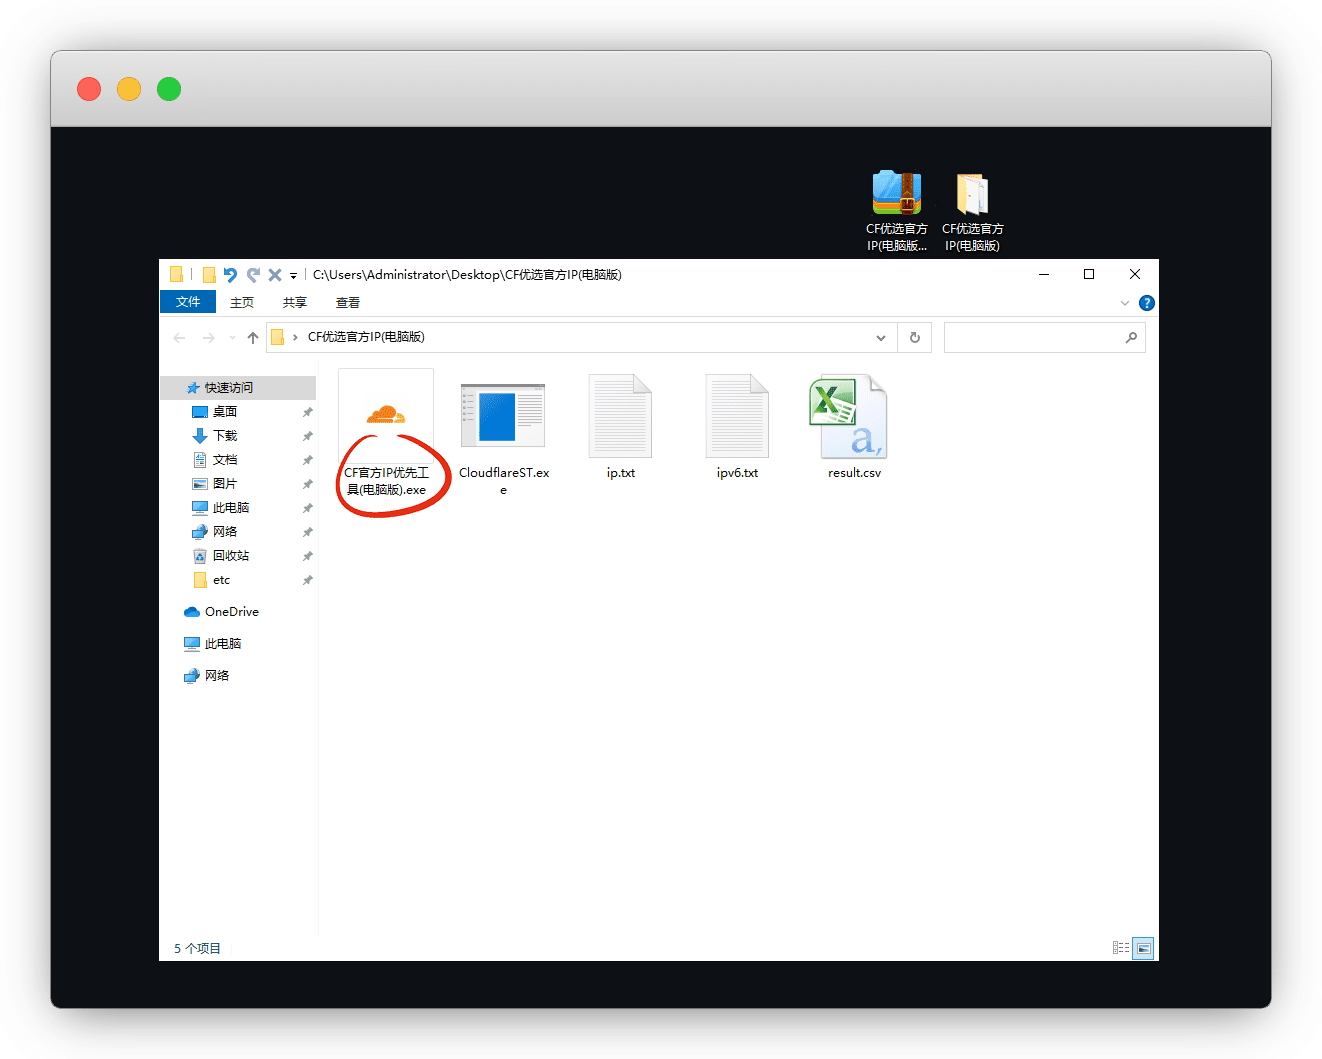The width and height of the screenshot is (1322, 1059).
Task: Switch to details list view
Action: pos(1121,948)
